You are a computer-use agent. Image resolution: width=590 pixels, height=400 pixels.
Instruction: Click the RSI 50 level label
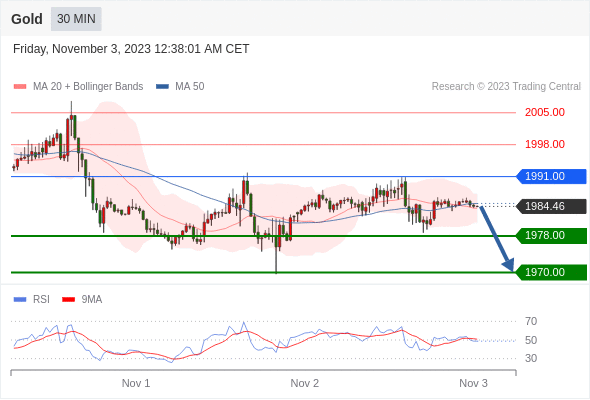click(x=531, y=340)
